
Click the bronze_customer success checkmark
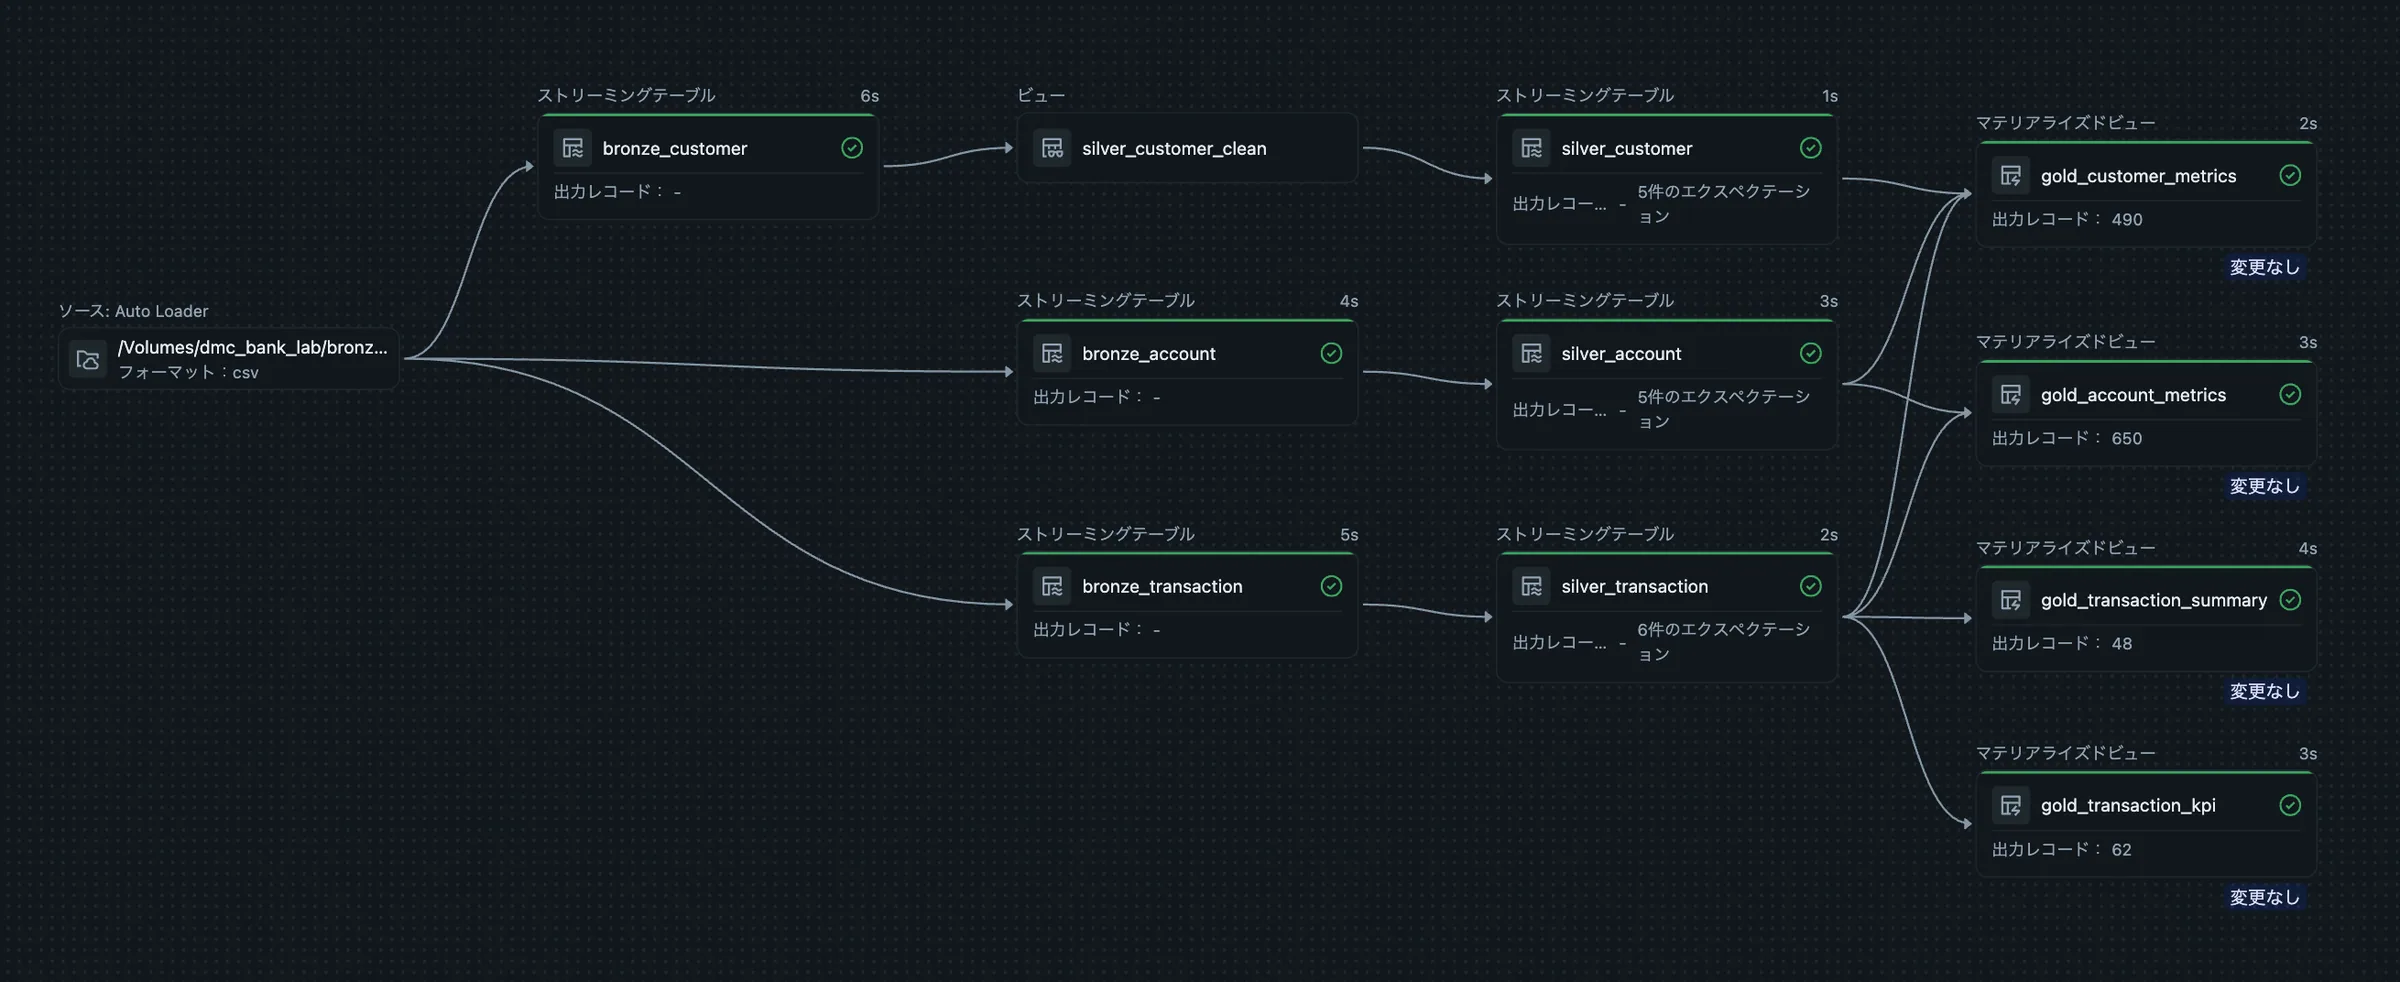point(852,148)
